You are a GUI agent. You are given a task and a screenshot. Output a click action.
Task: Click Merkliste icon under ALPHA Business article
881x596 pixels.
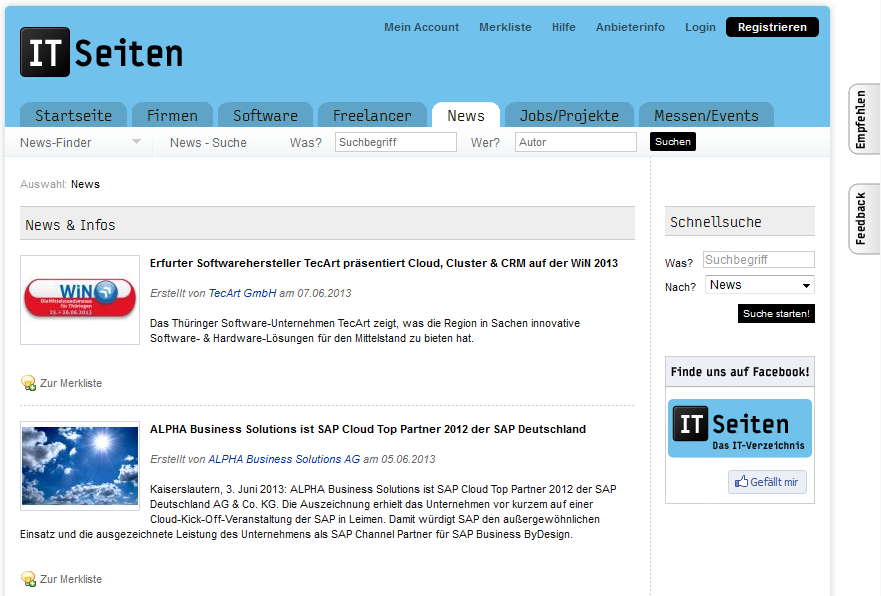point(28,579)
